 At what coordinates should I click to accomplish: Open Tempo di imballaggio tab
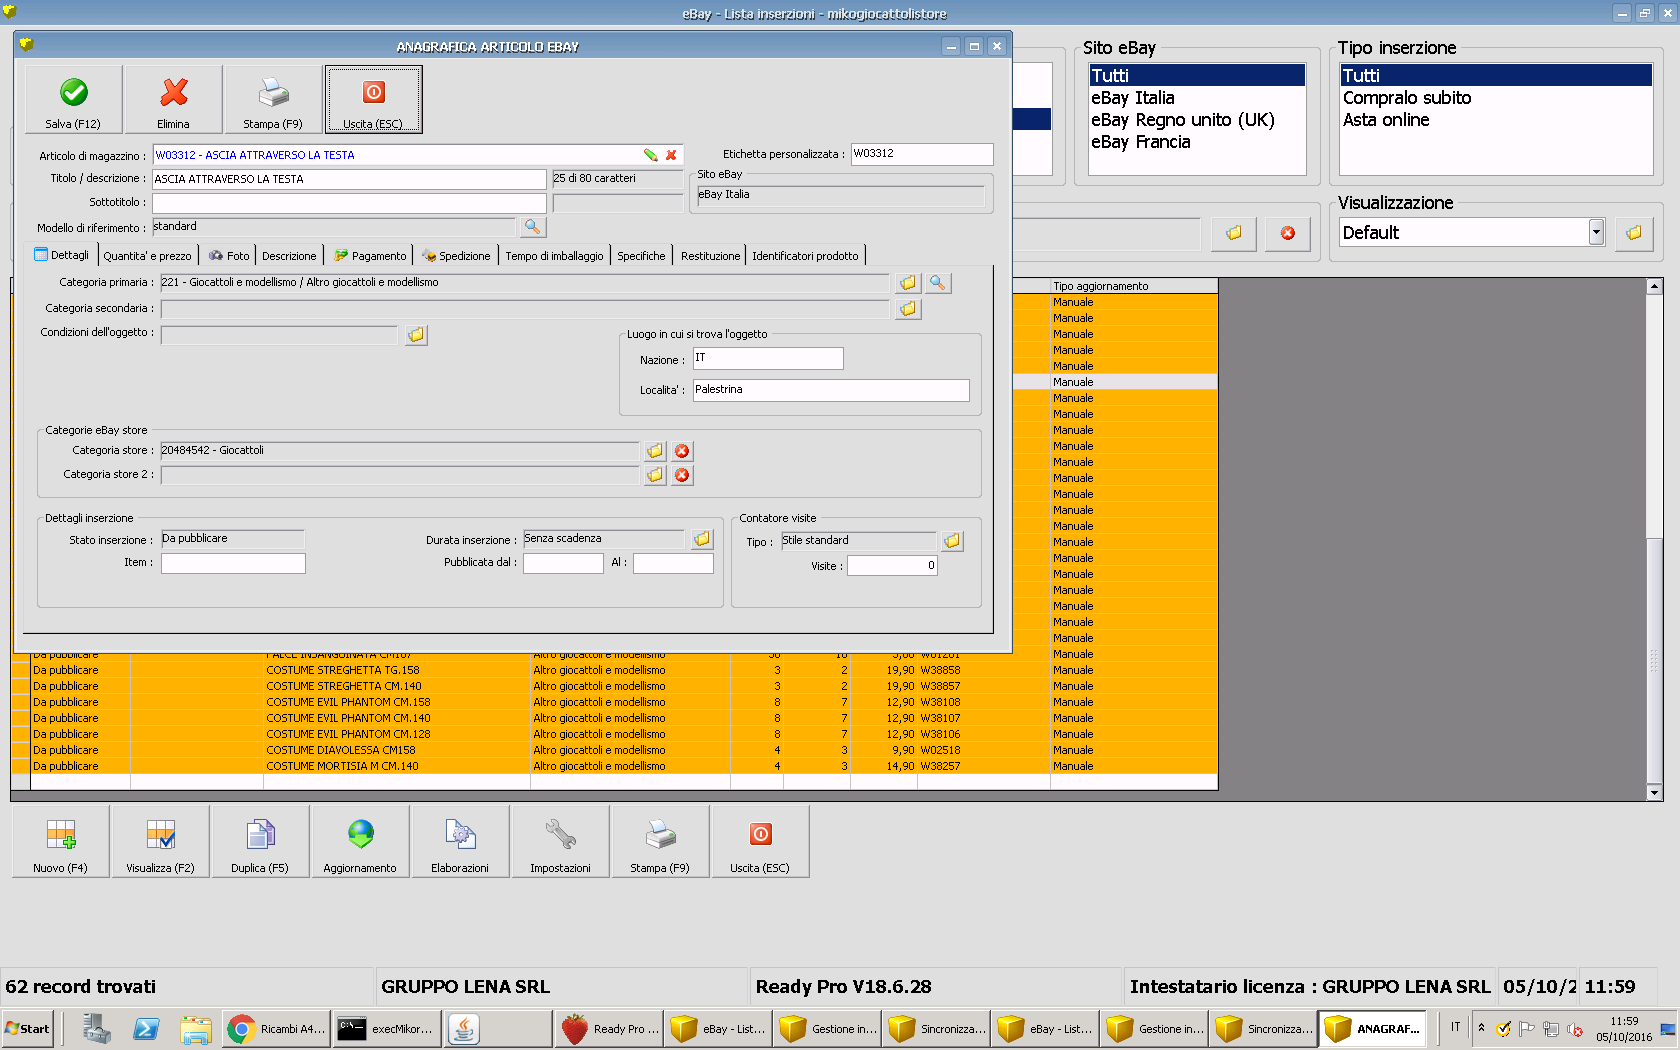[554, 256]
